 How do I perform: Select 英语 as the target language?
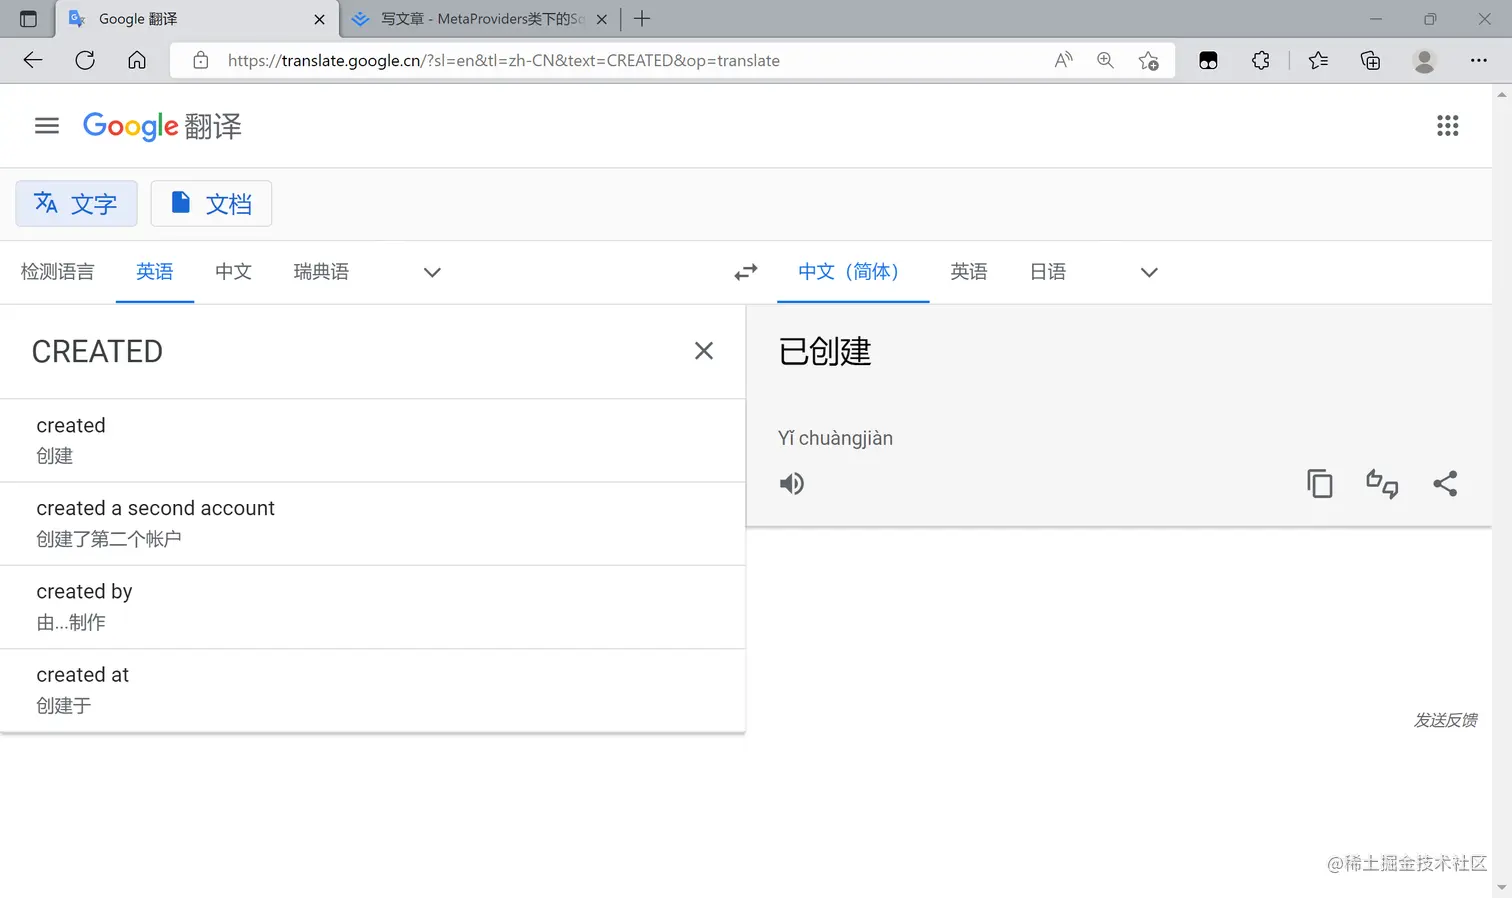tap(969, 272)
